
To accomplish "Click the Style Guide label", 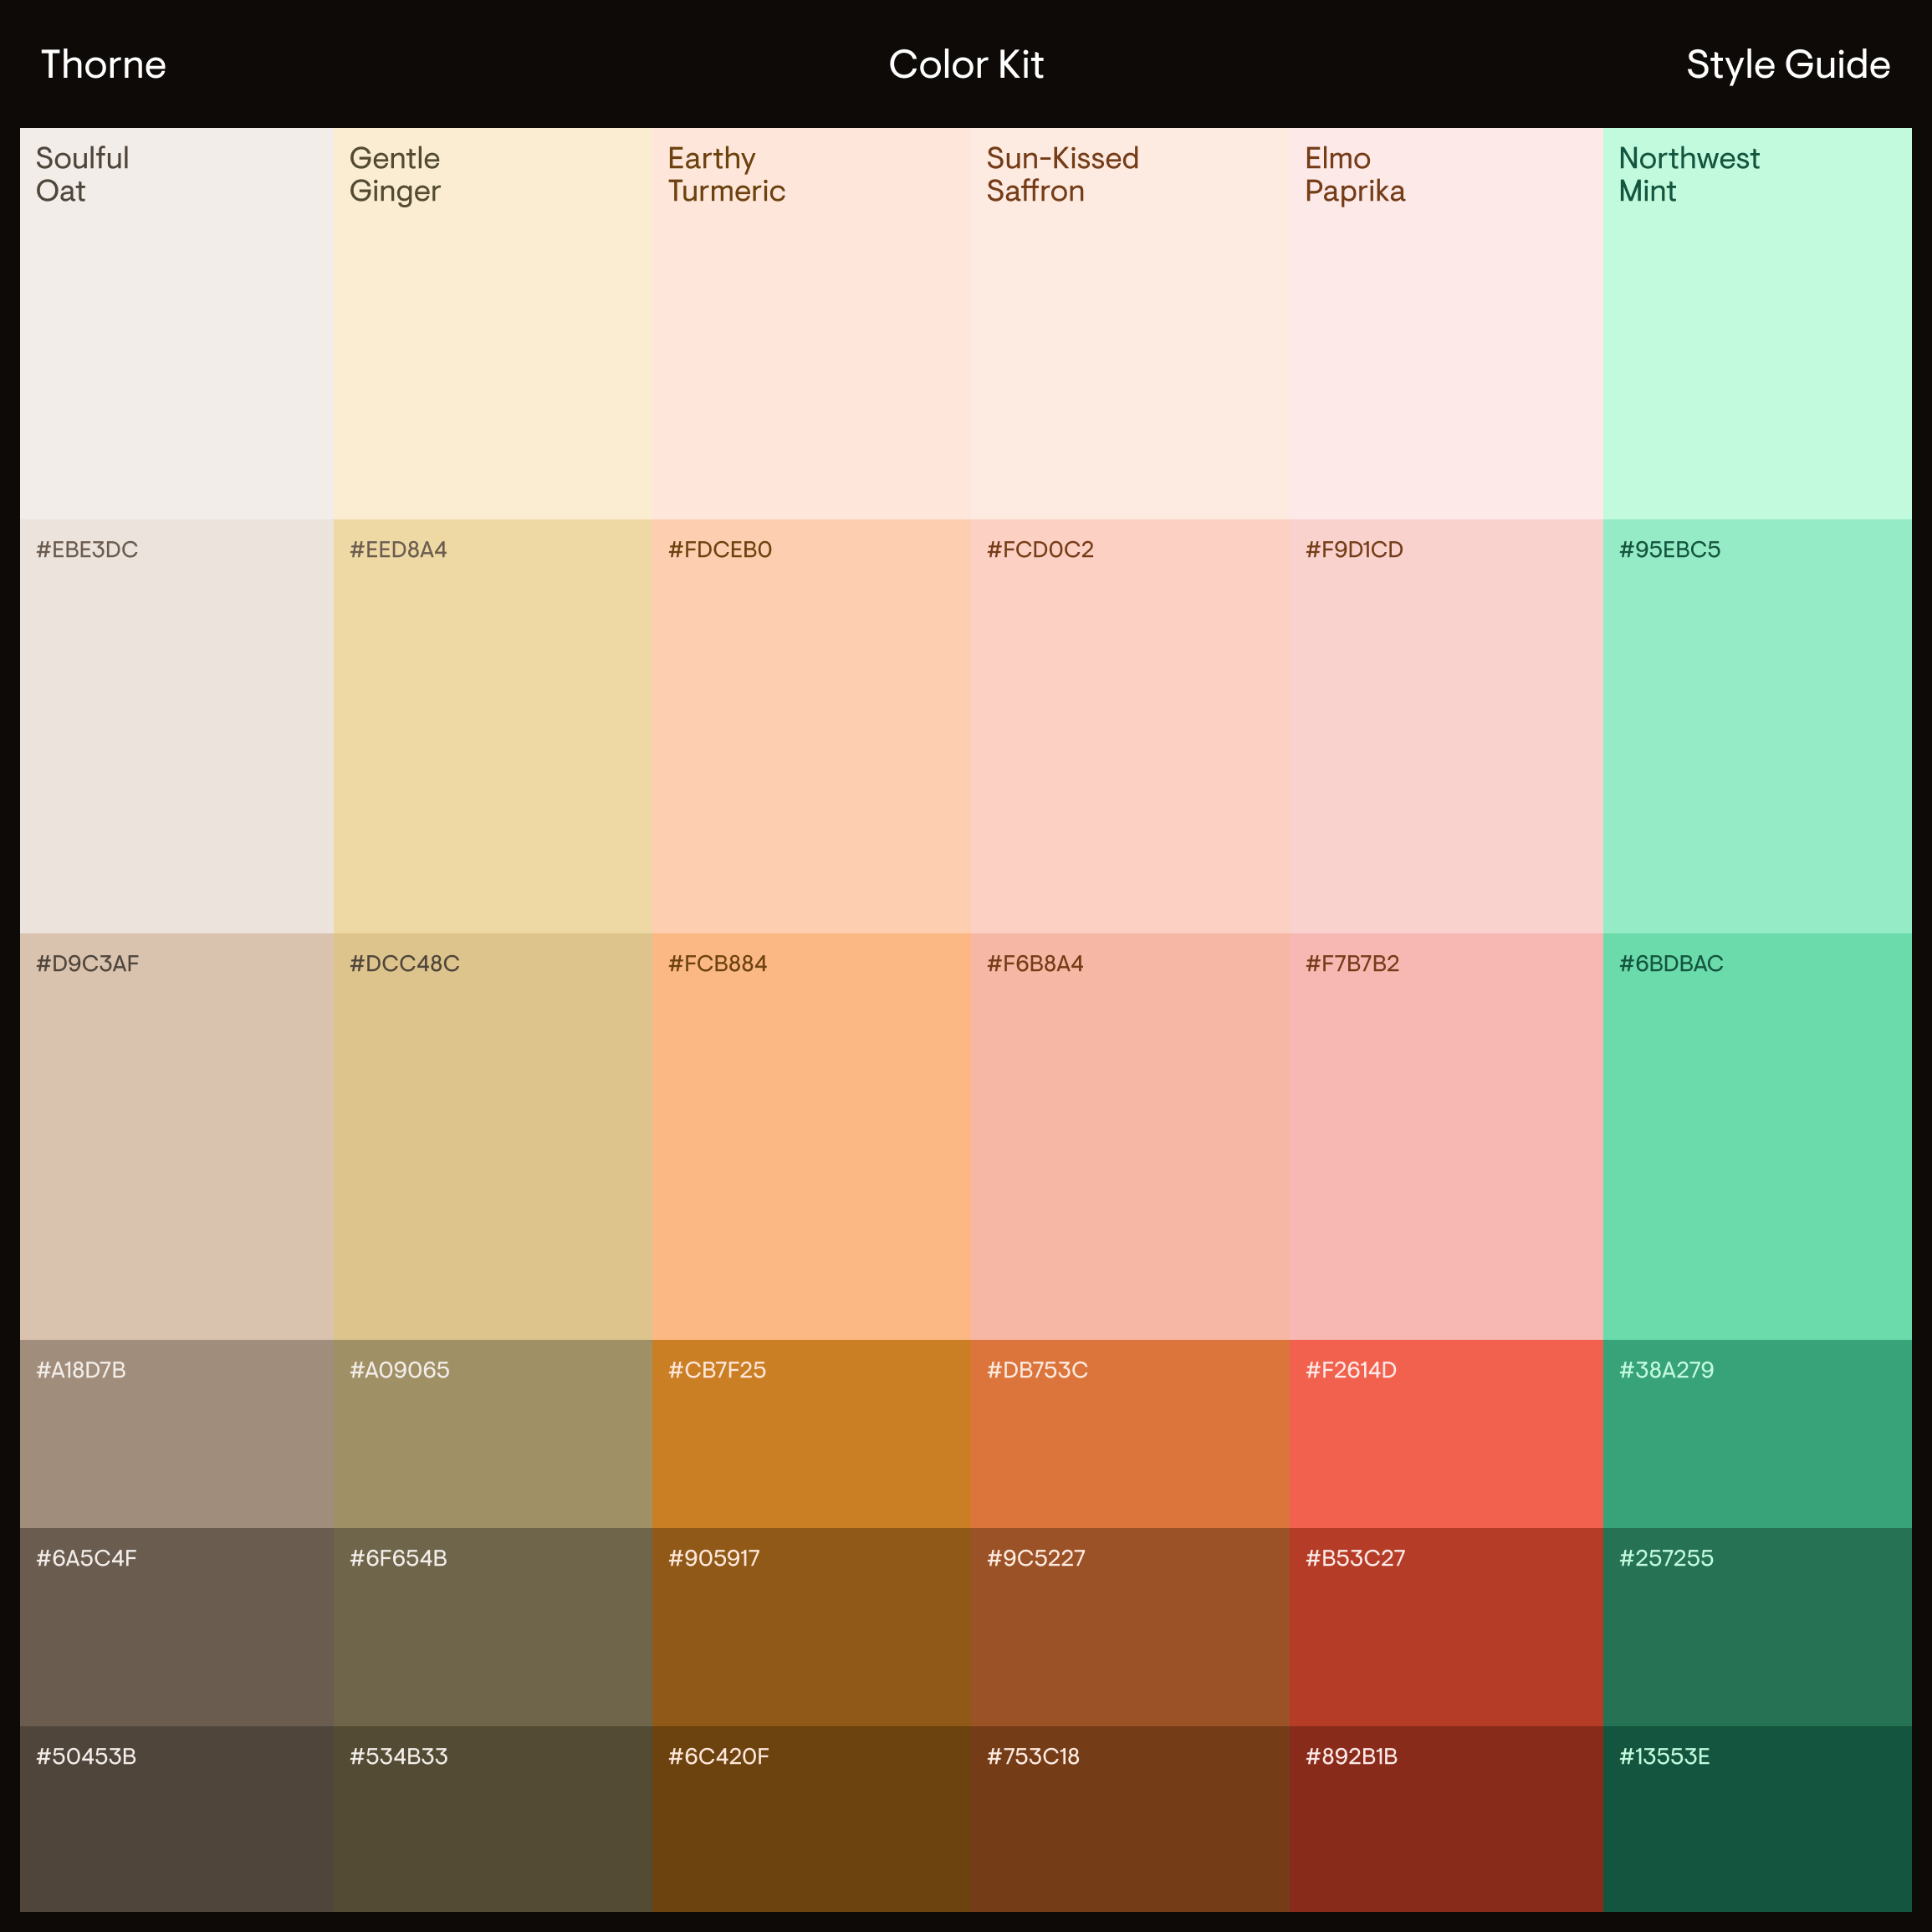I will (1787, 65).
